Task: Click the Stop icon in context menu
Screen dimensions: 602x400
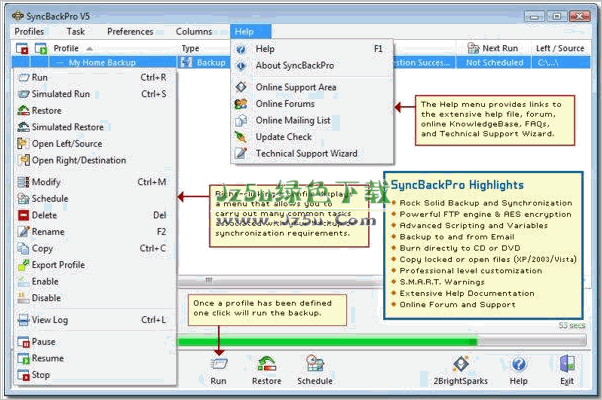Action: point(23,375)
